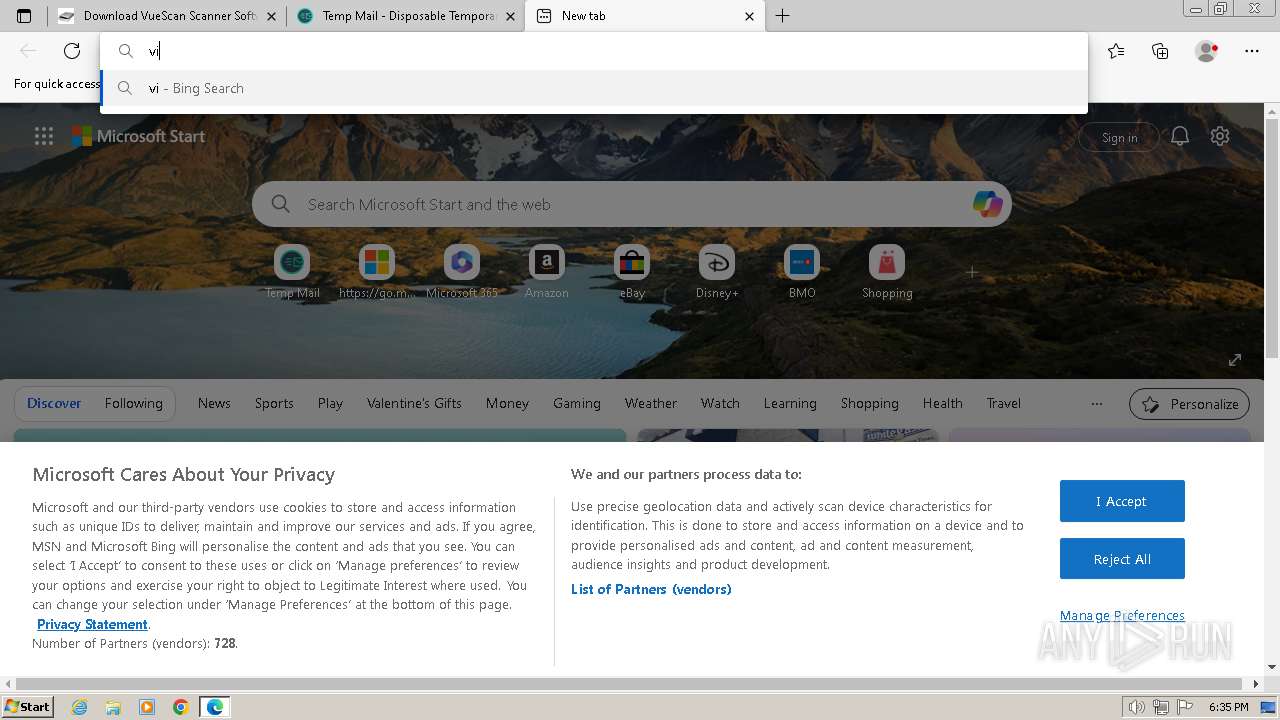Open the Gaming feed category
The image size is (1280, 720).
tap(577, 404)
